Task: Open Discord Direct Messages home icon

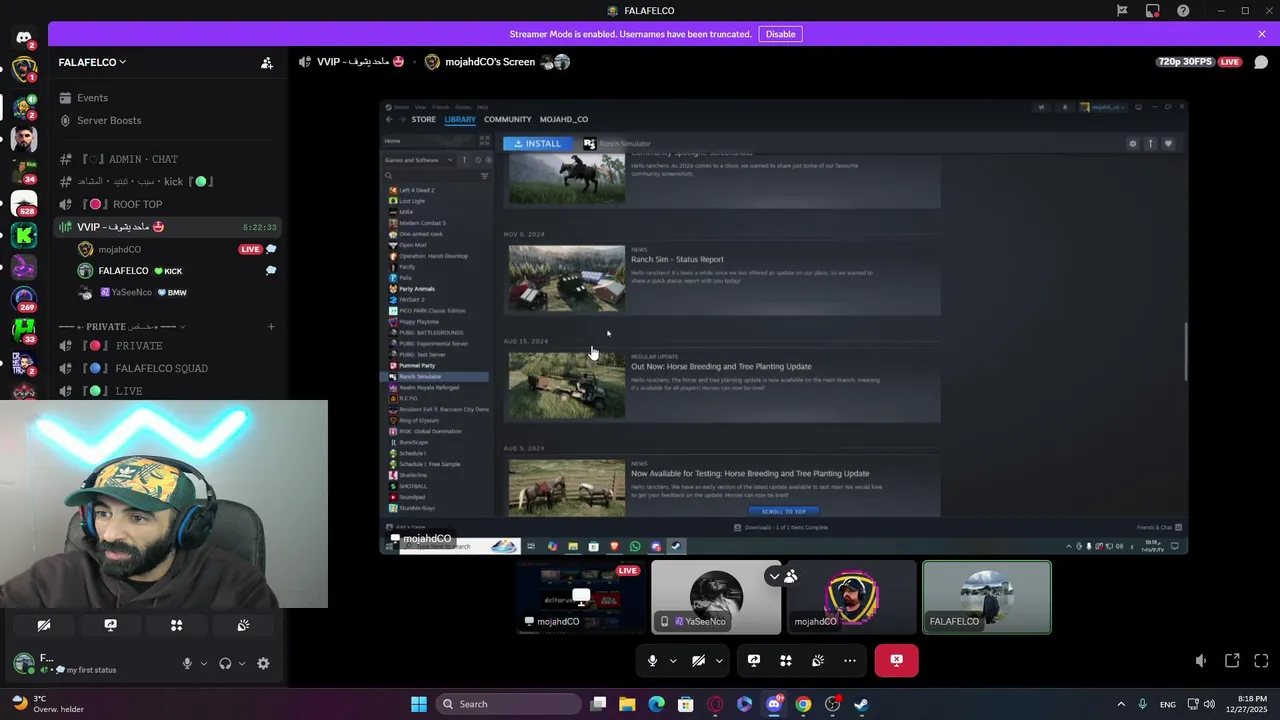Action: click(23, 38)
